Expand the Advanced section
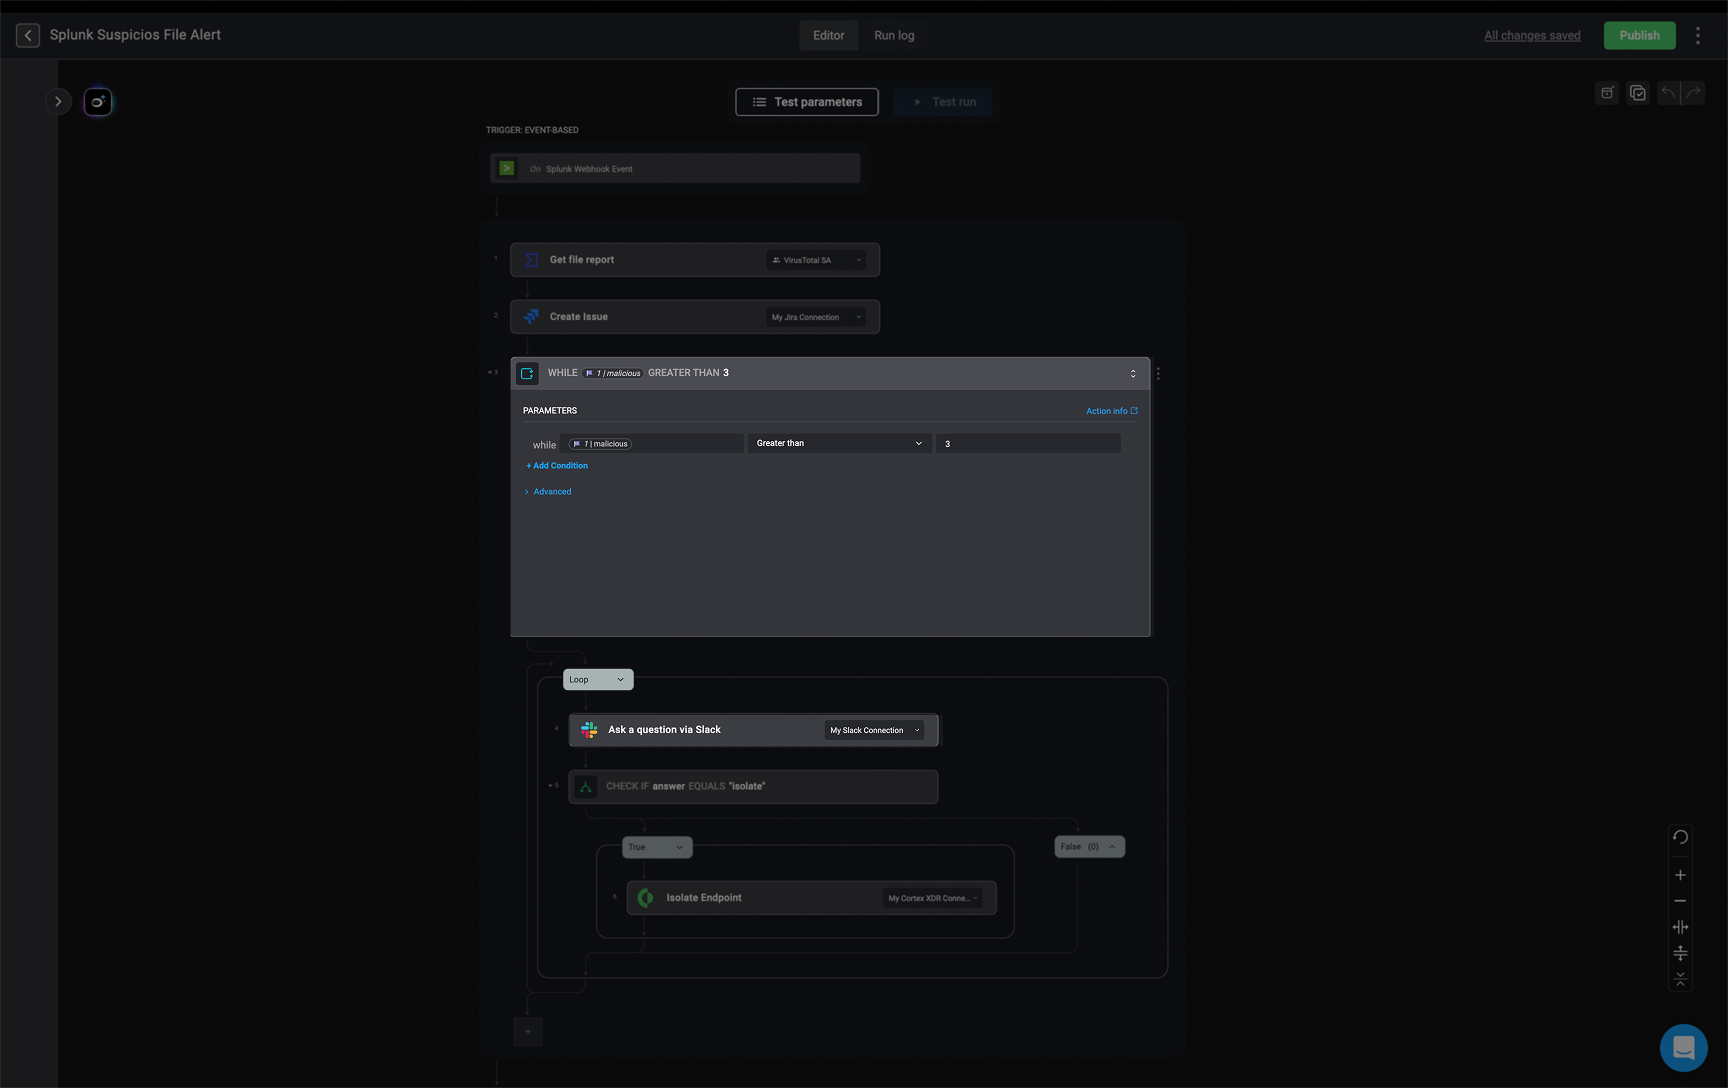This screenshot has width=1728, height=1088. (x=548, y=492)
